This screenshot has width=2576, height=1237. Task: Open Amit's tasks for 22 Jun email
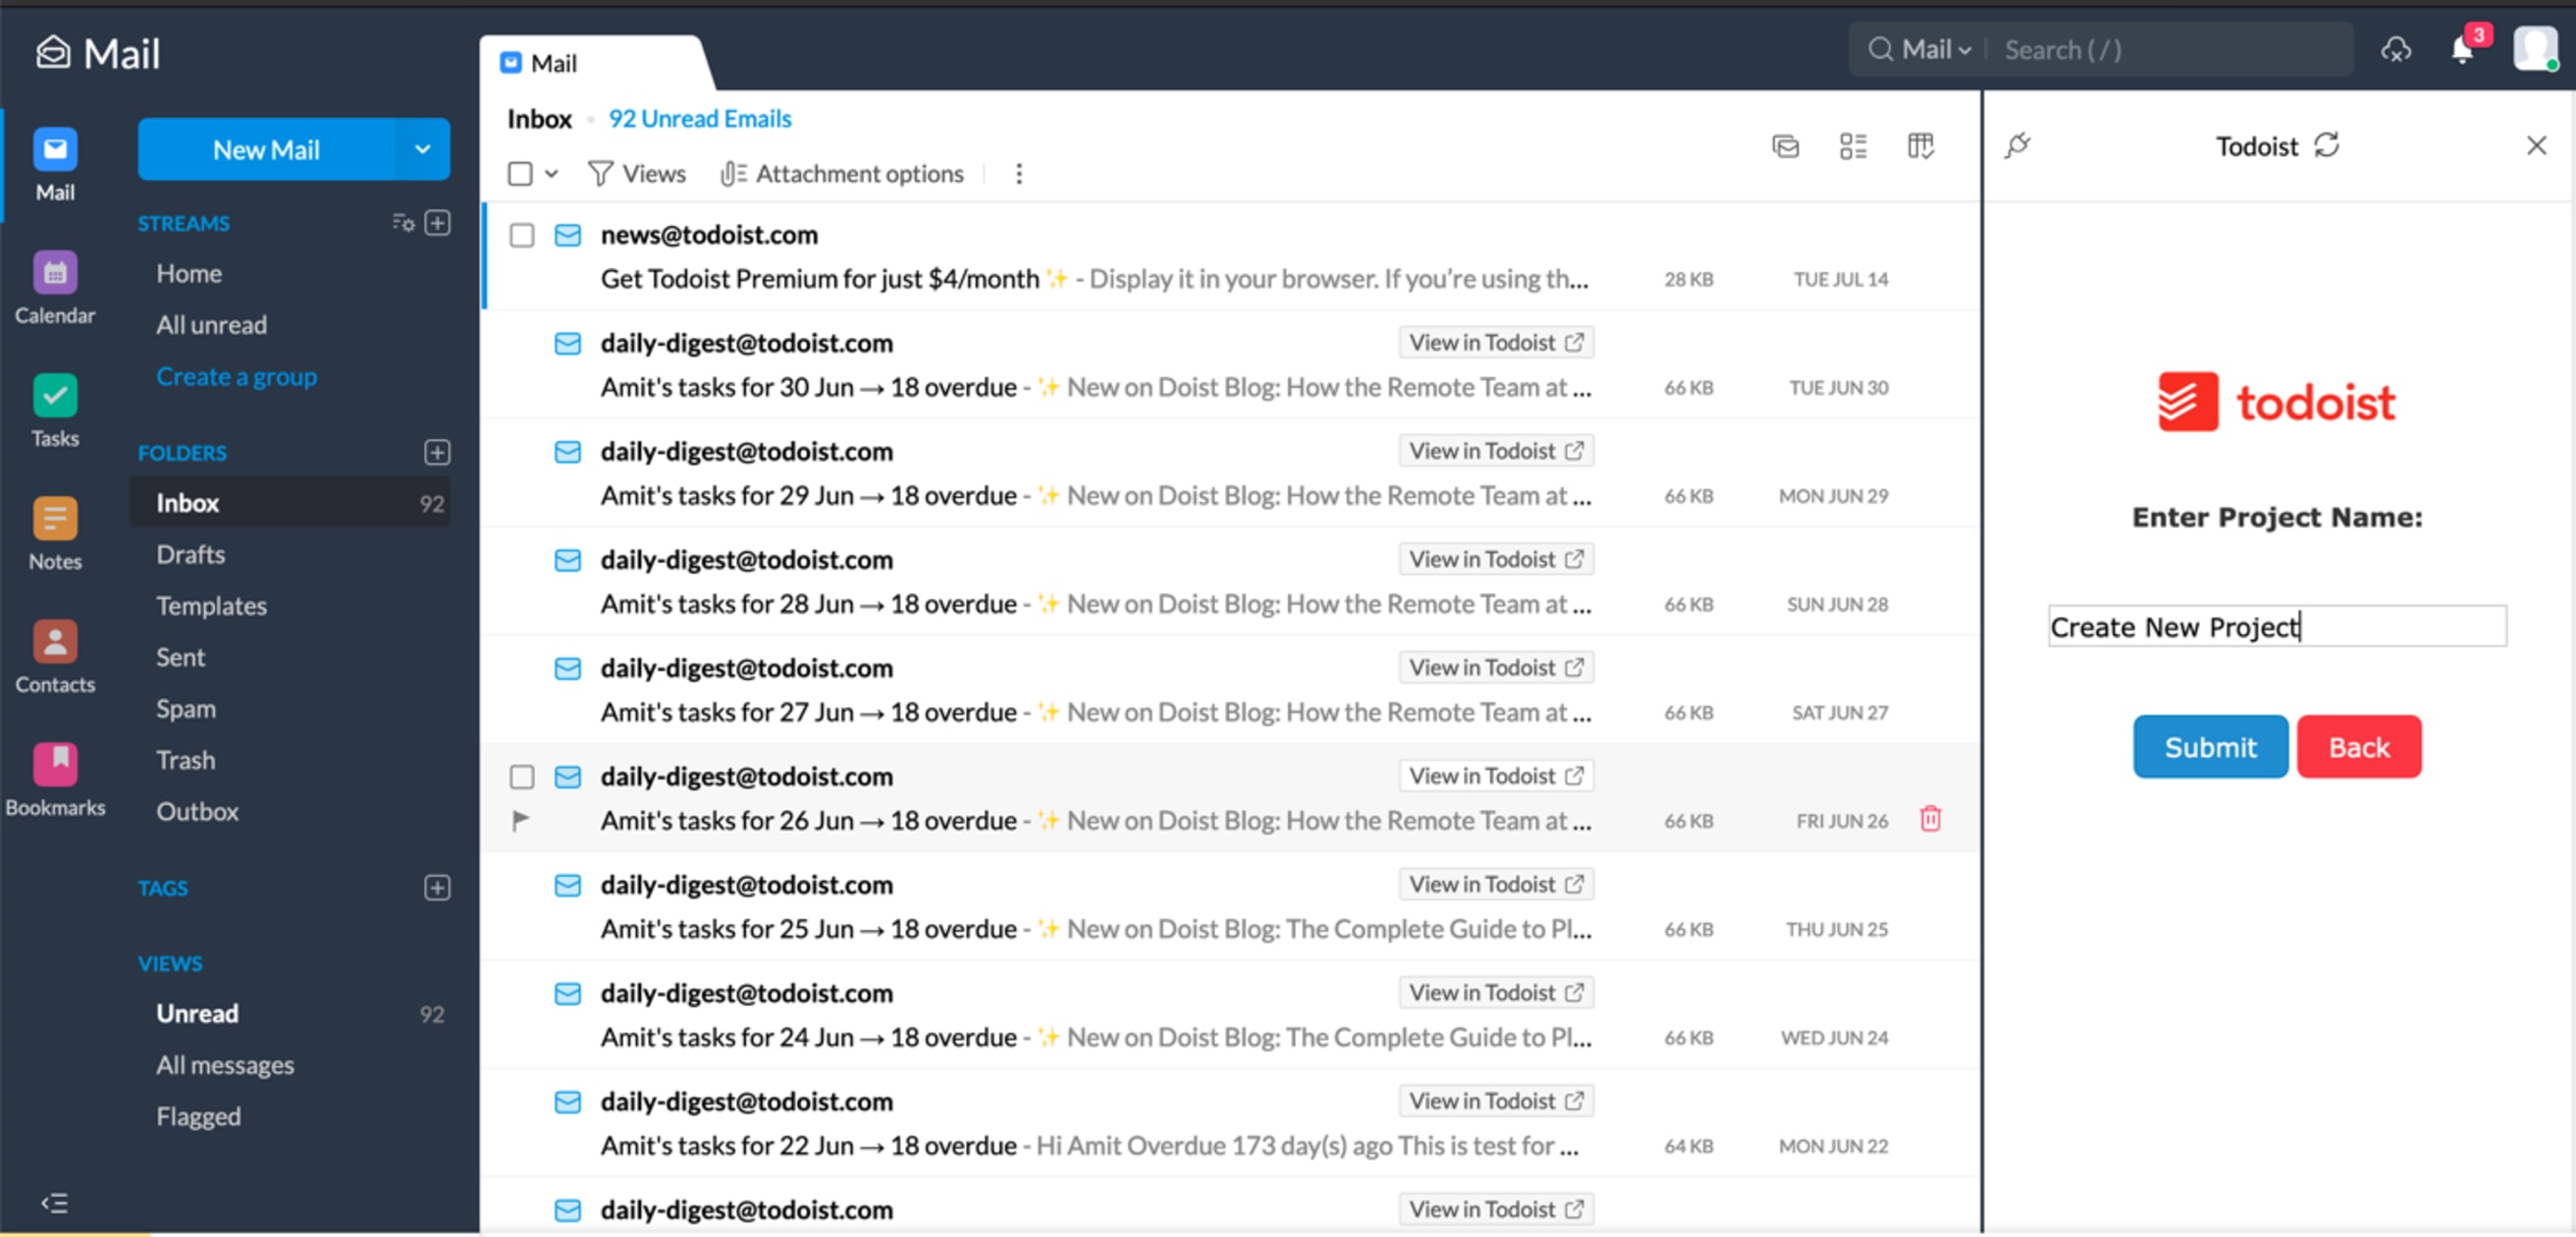[x=1232, y=1123]
